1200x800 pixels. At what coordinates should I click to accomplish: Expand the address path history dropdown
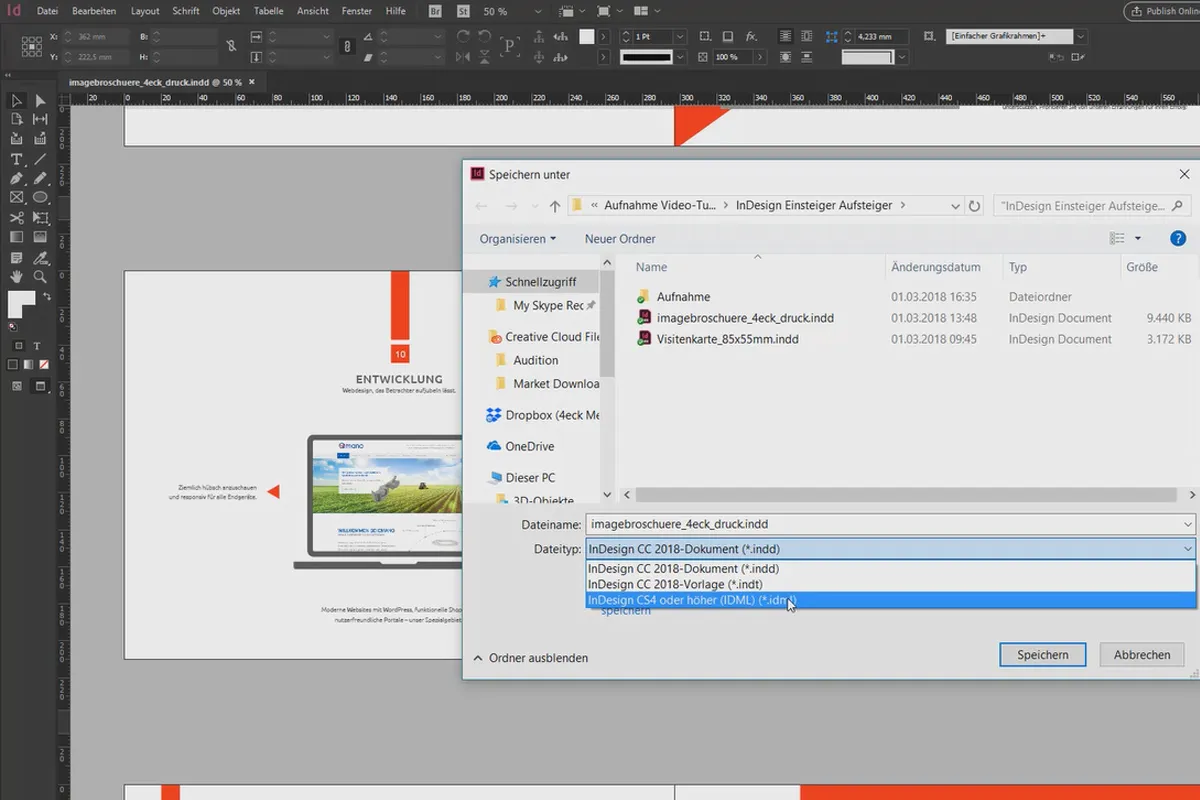(955, 206)
